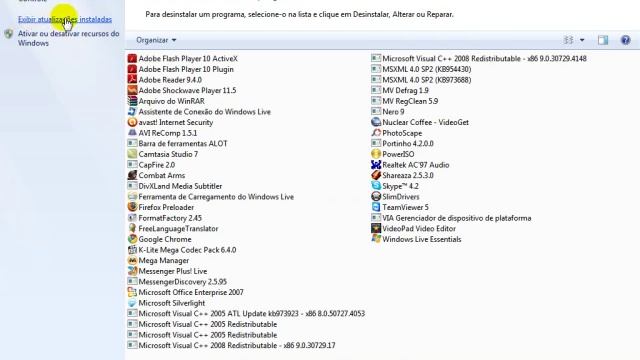640x360 pixels.
Task: Click the VideoPad Video Editor icon
Action: 376,228
